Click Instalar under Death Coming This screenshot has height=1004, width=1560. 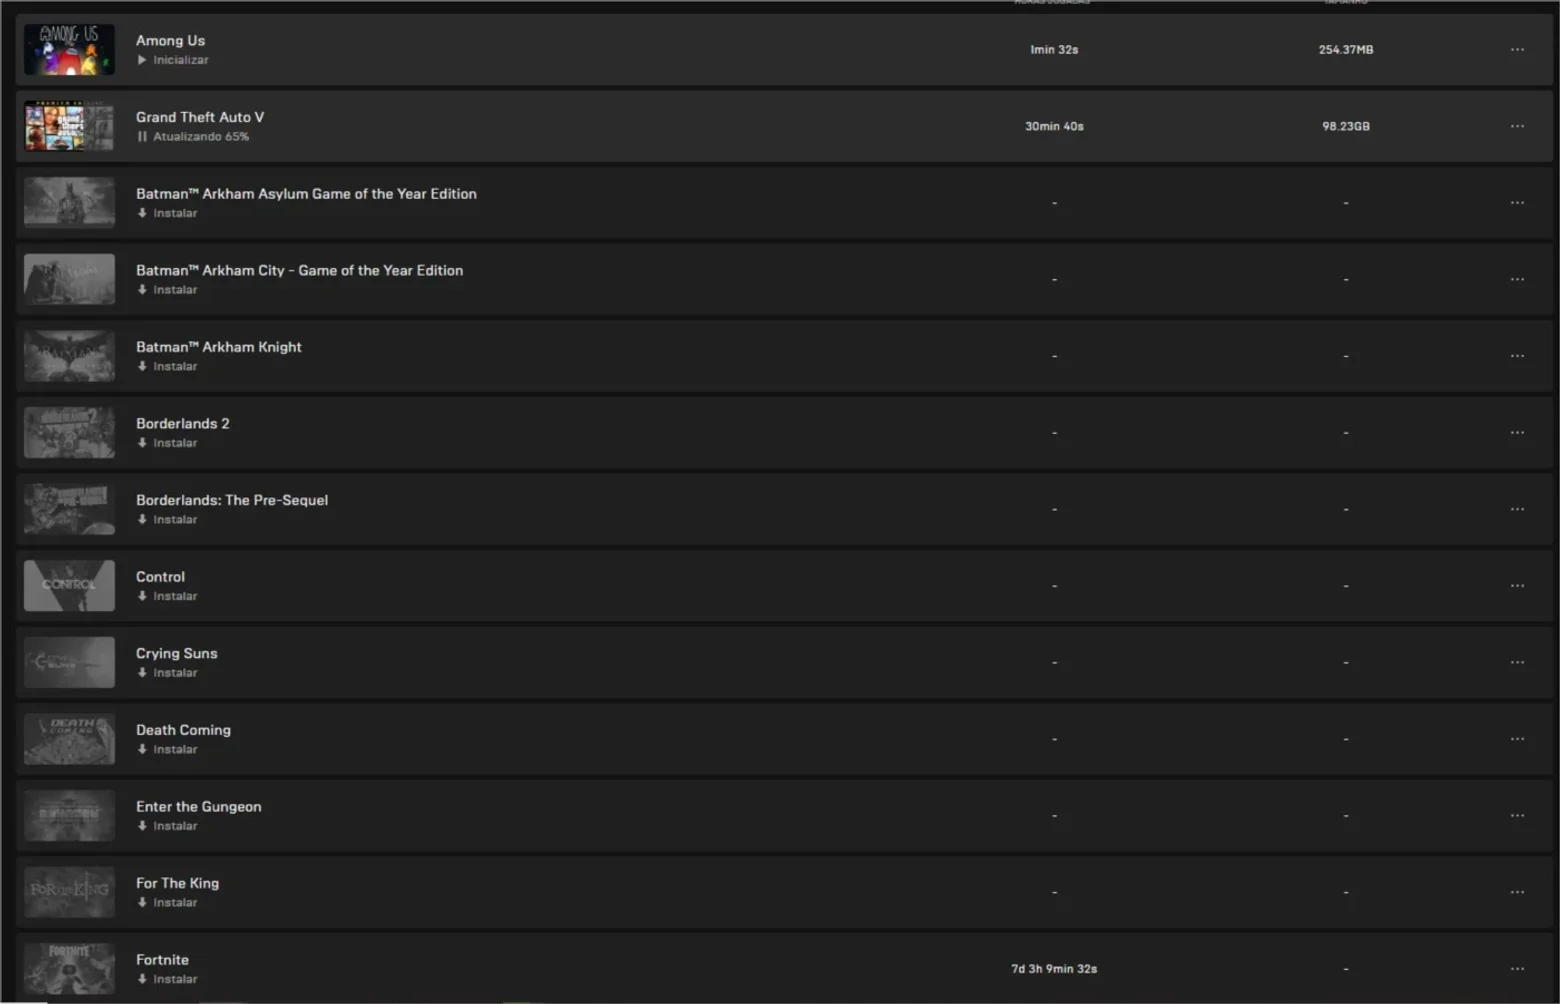167,750
